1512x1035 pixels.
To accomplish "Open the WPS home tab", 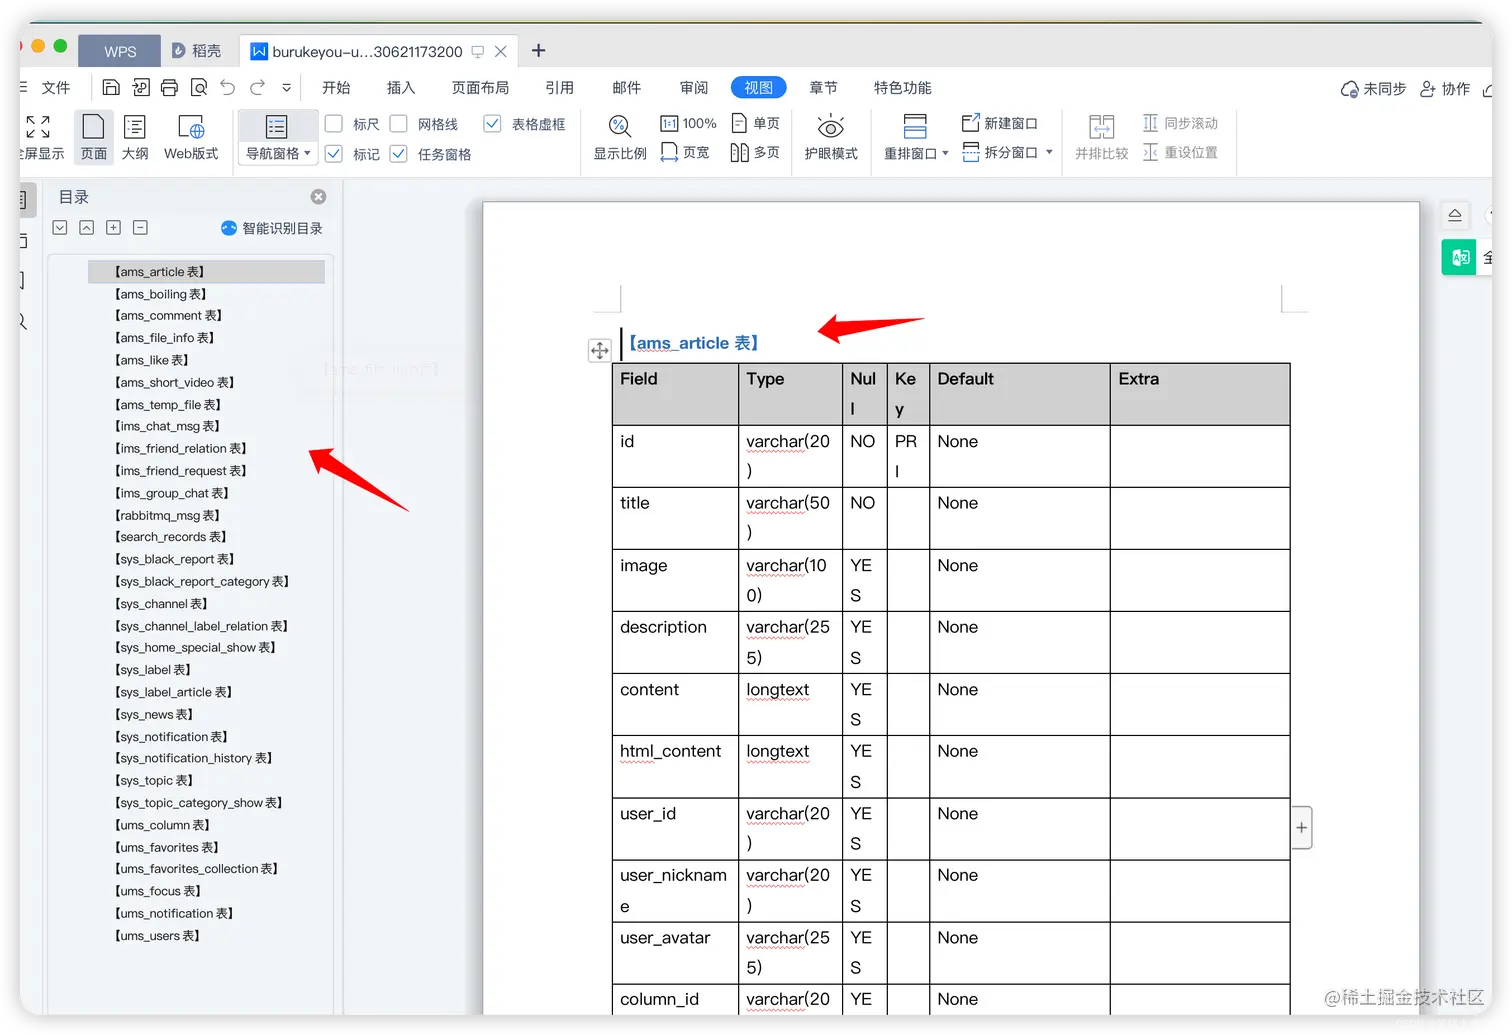I will coord(120,51).
